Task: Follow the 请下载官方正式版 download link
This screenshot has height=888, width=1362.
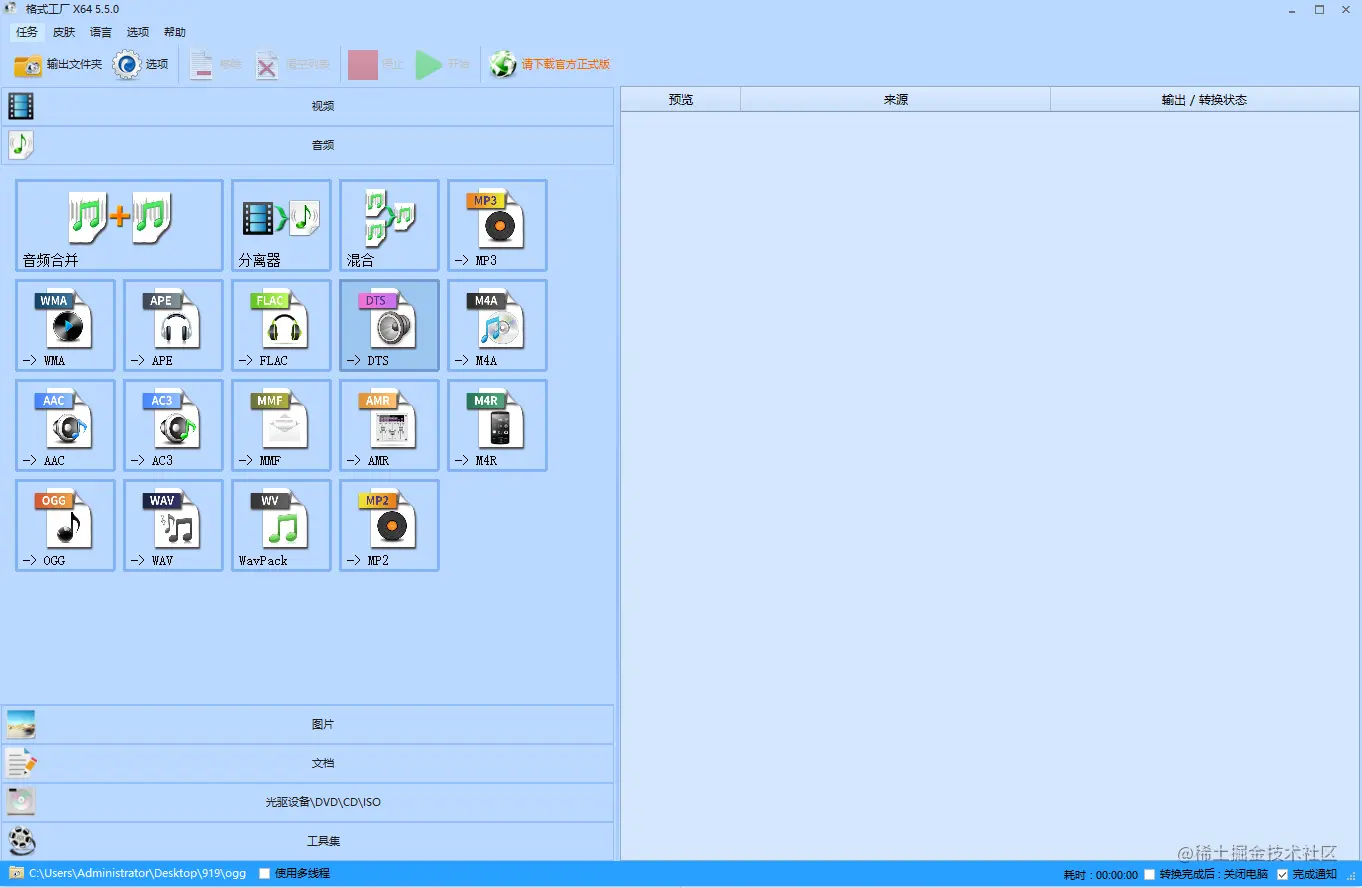Action: (x=549, y=65)
